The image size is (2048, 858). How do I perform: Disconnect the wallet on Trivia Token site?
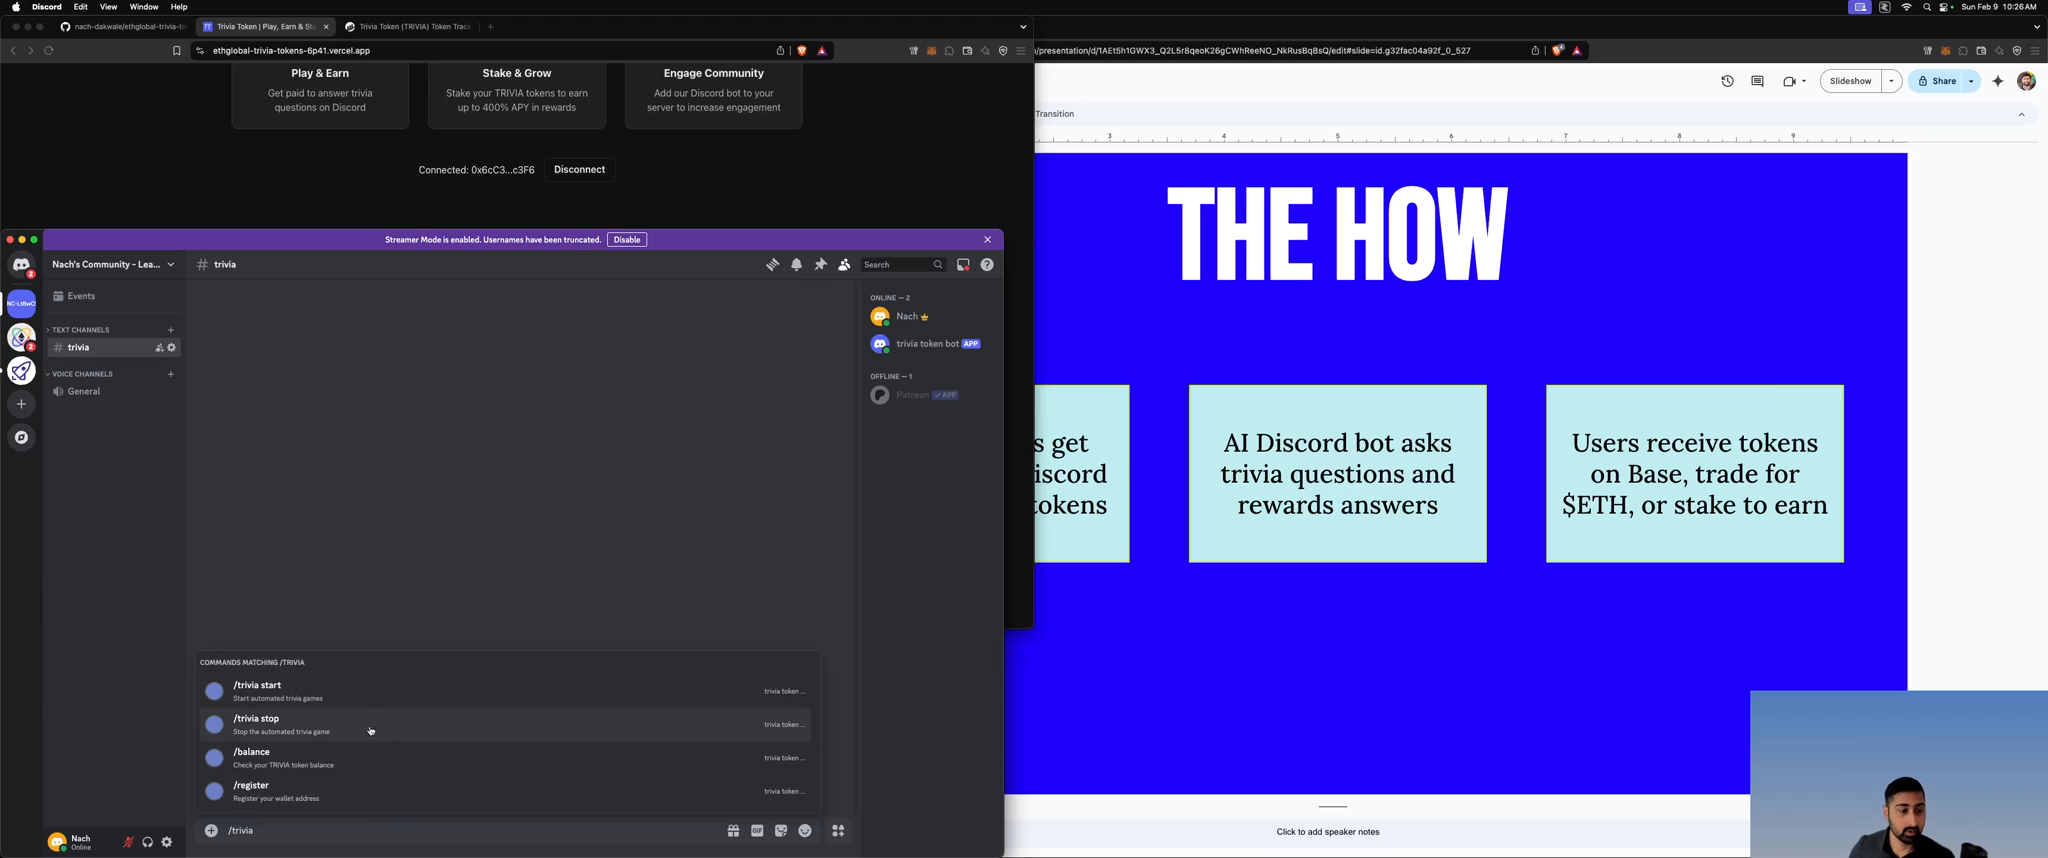pyautogui.click(x=579, y=170)
